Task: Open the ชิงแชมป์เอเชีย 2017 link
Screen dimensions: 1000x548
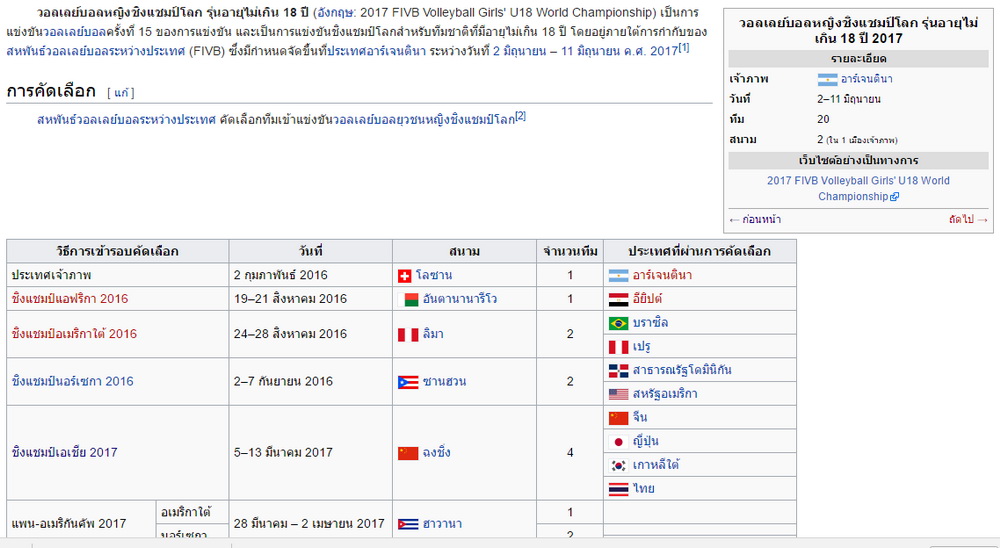Action: (64, 452)
